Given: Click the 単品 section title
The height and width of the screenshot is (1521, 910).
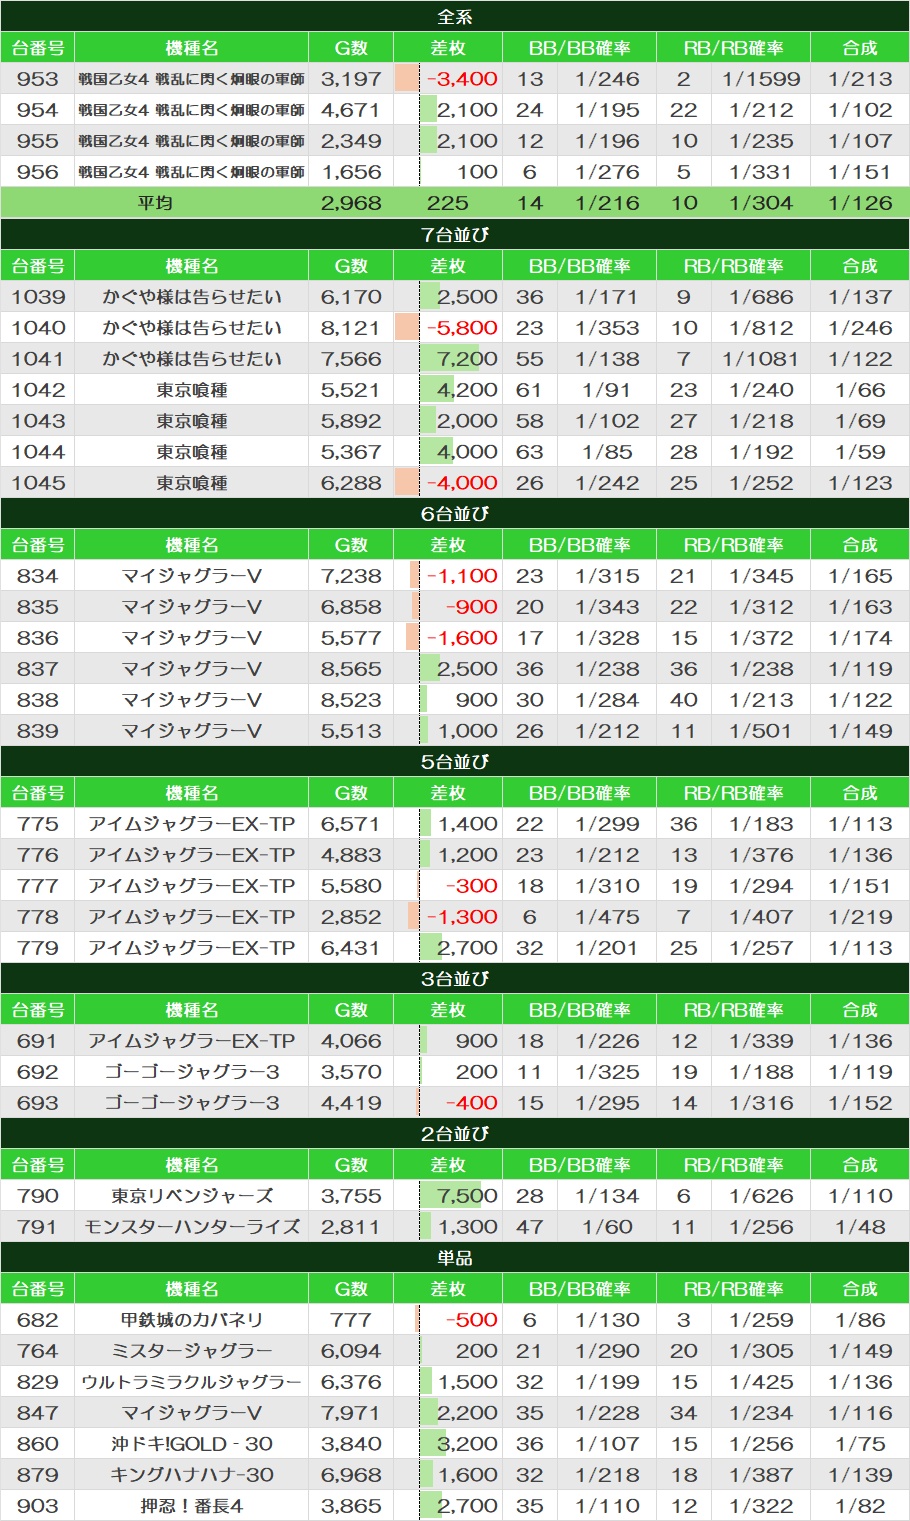Looking at the screenshot, I should [x=455, y=1258].
